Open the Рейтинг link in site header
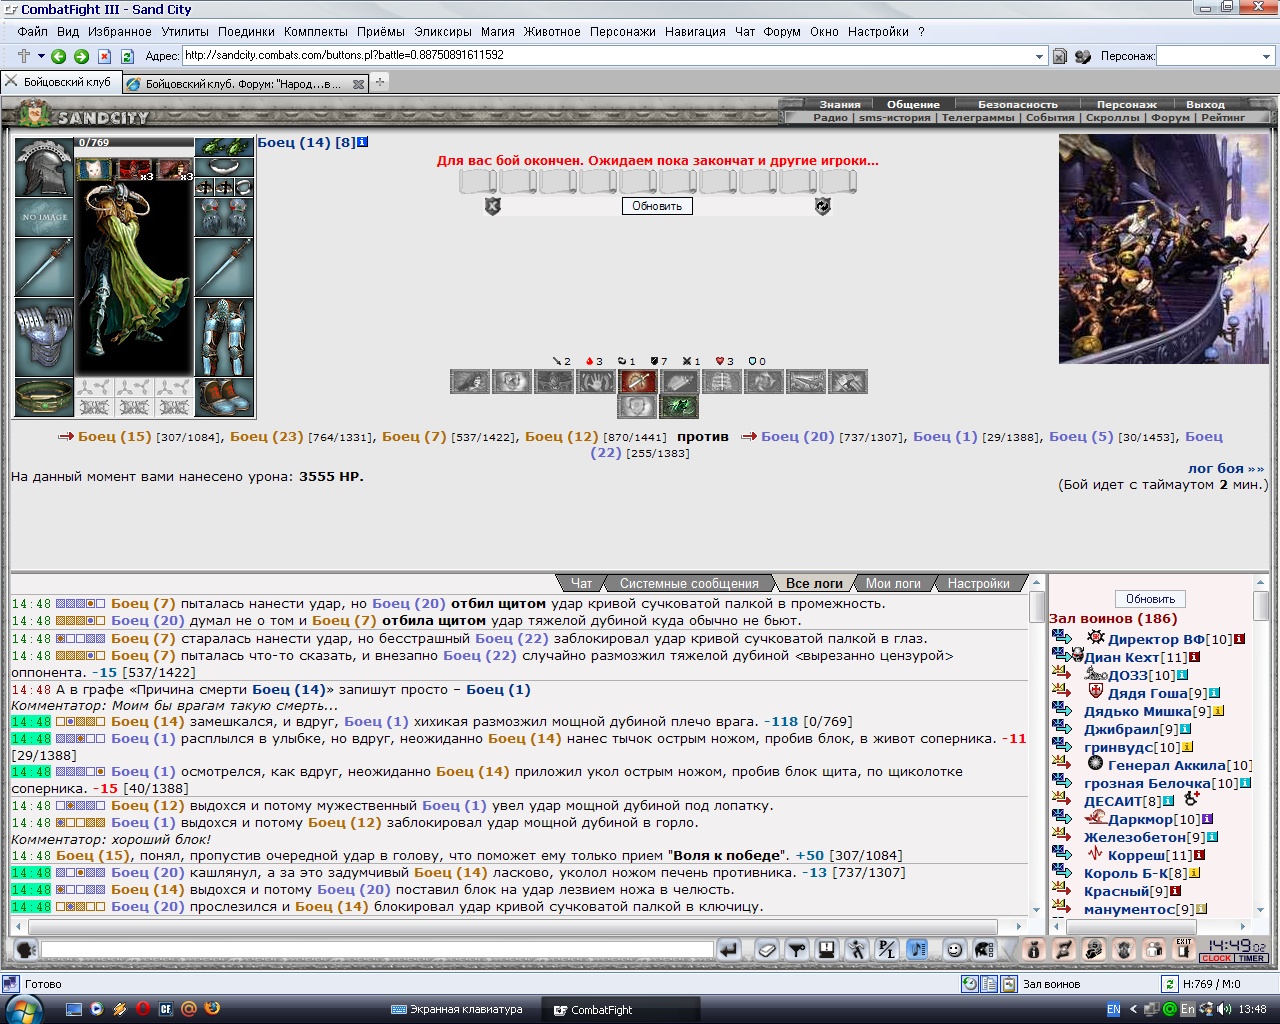 coord(1224,117)
